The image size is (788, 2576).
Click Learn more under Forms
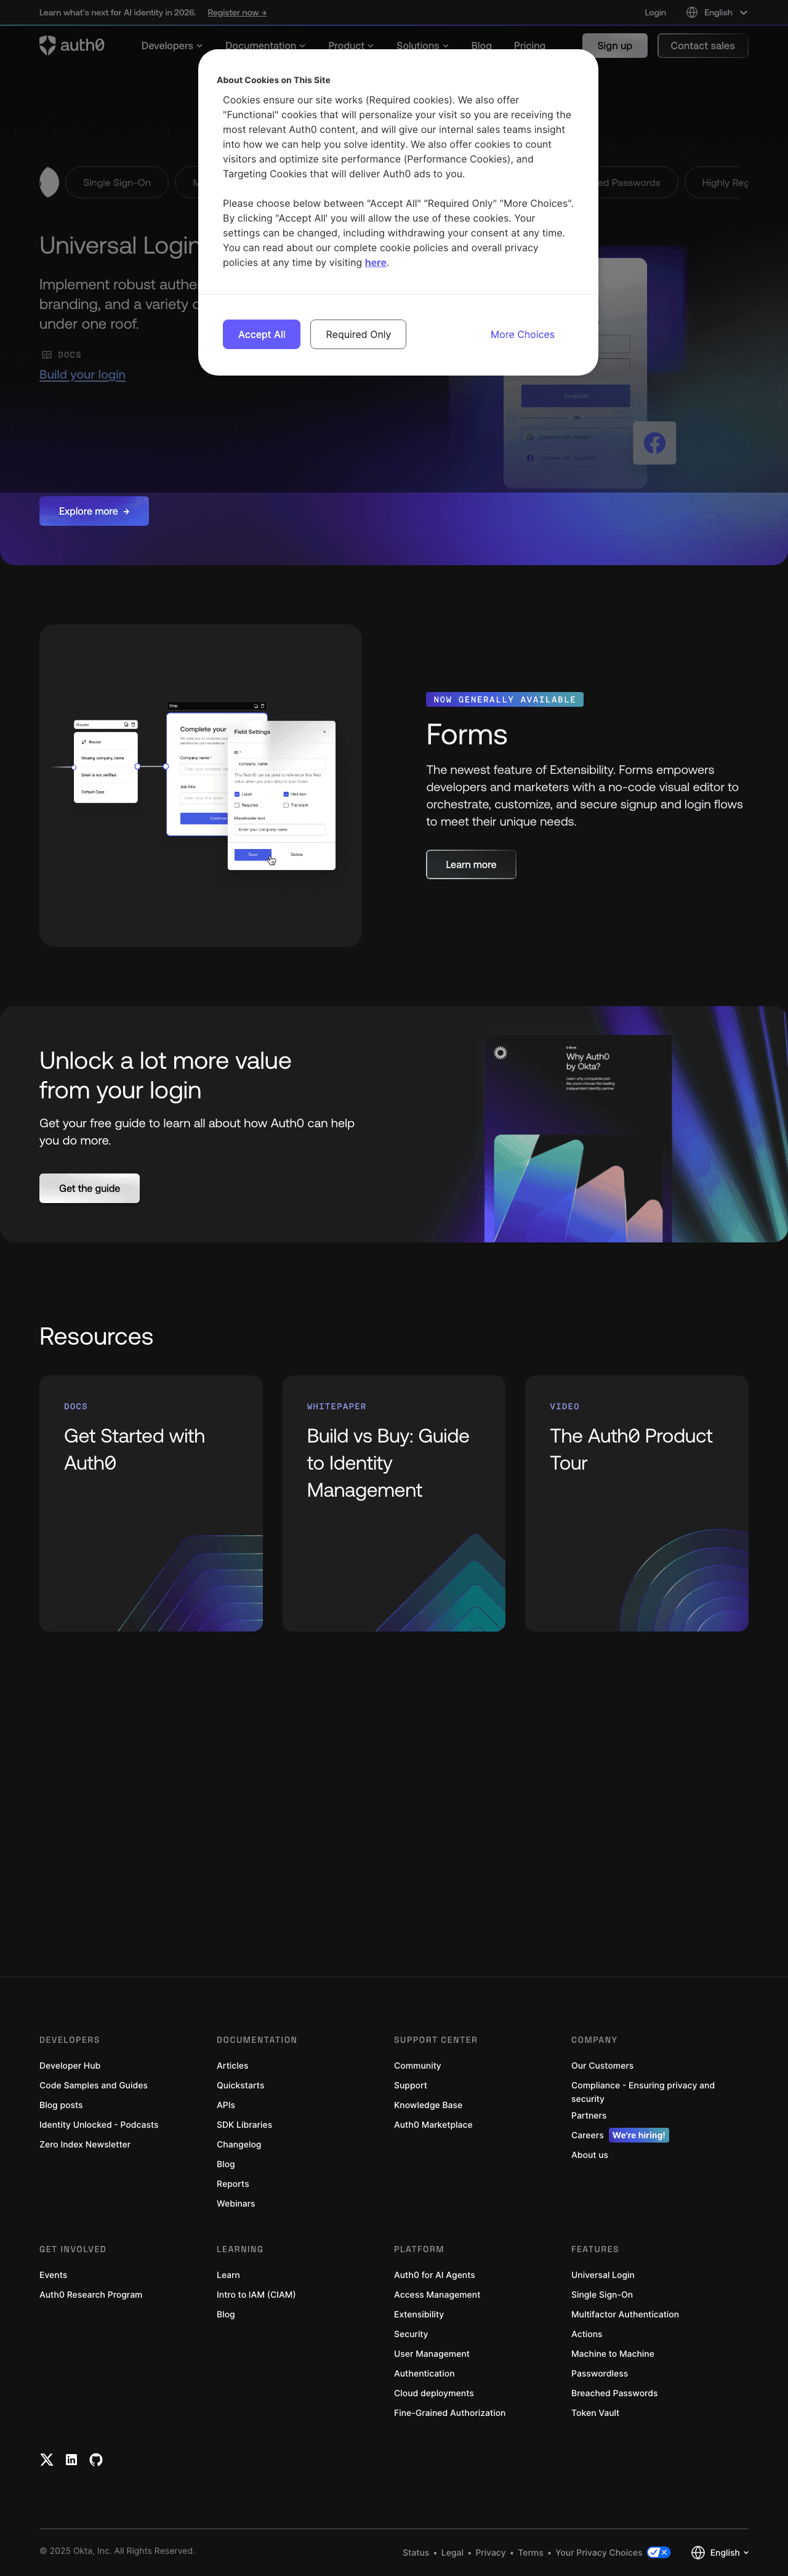(x=471, y=865)
